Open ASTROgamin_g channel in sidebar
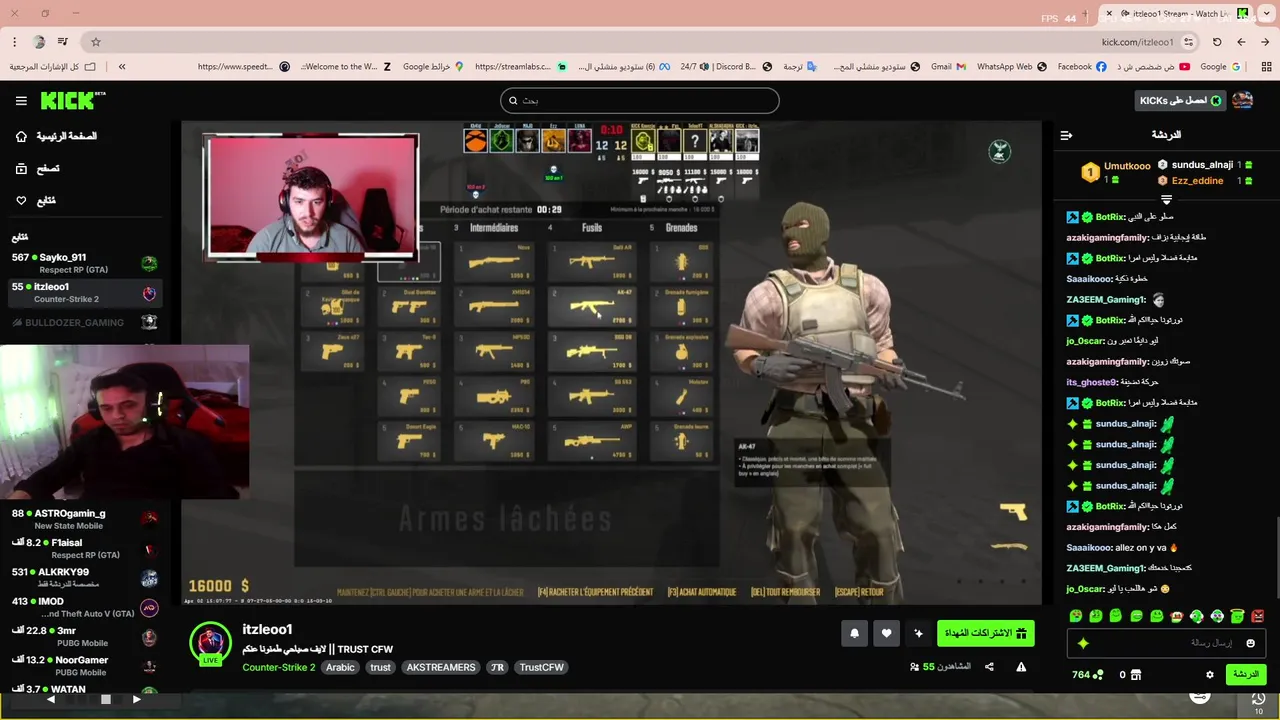 pos(84,519)
